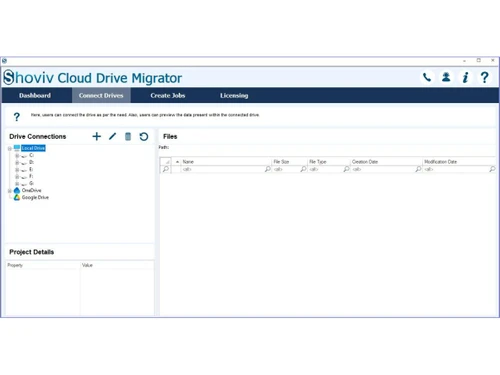Refresh the drive connections list
Image resolution: width=500 pixels, height=375 pixels.
click(x=144, y=136)
